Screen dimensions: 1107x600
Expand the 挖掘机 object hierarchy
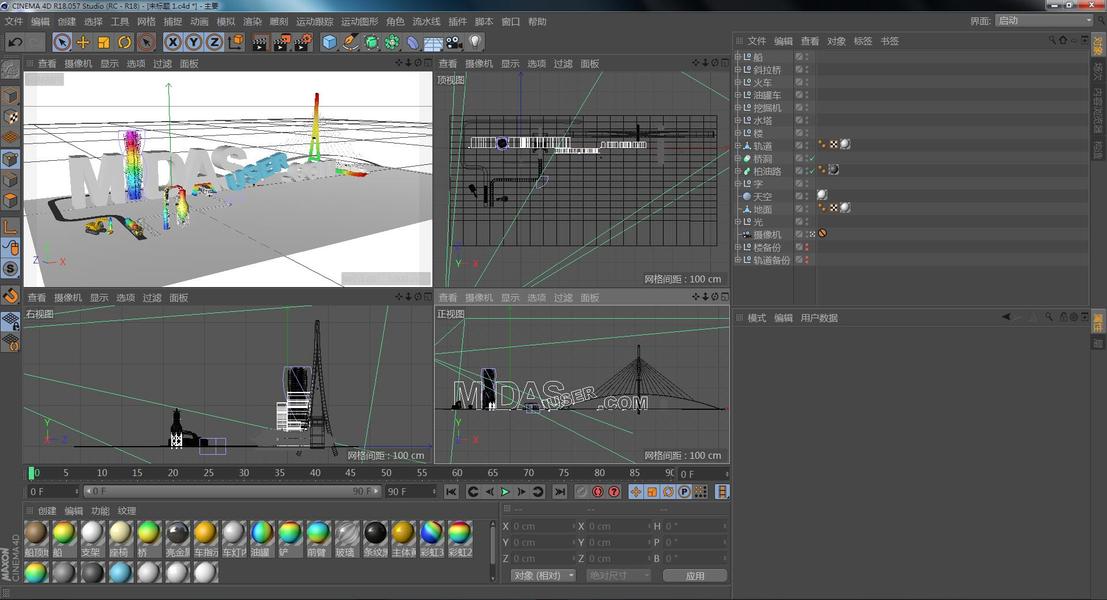[x=738, y=108]
